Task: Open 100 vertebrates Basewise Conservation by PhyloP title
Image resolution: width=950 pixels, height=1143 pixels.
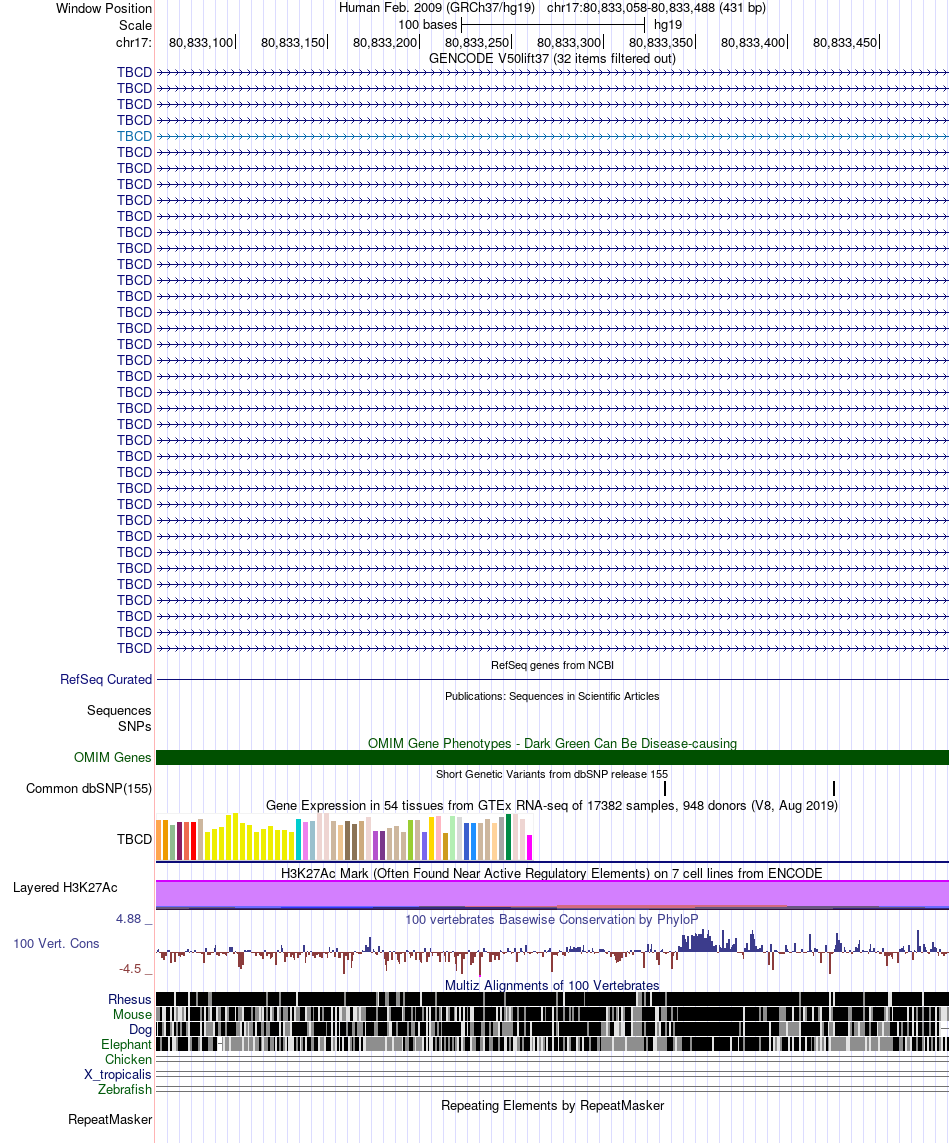Action: [552, 919]
